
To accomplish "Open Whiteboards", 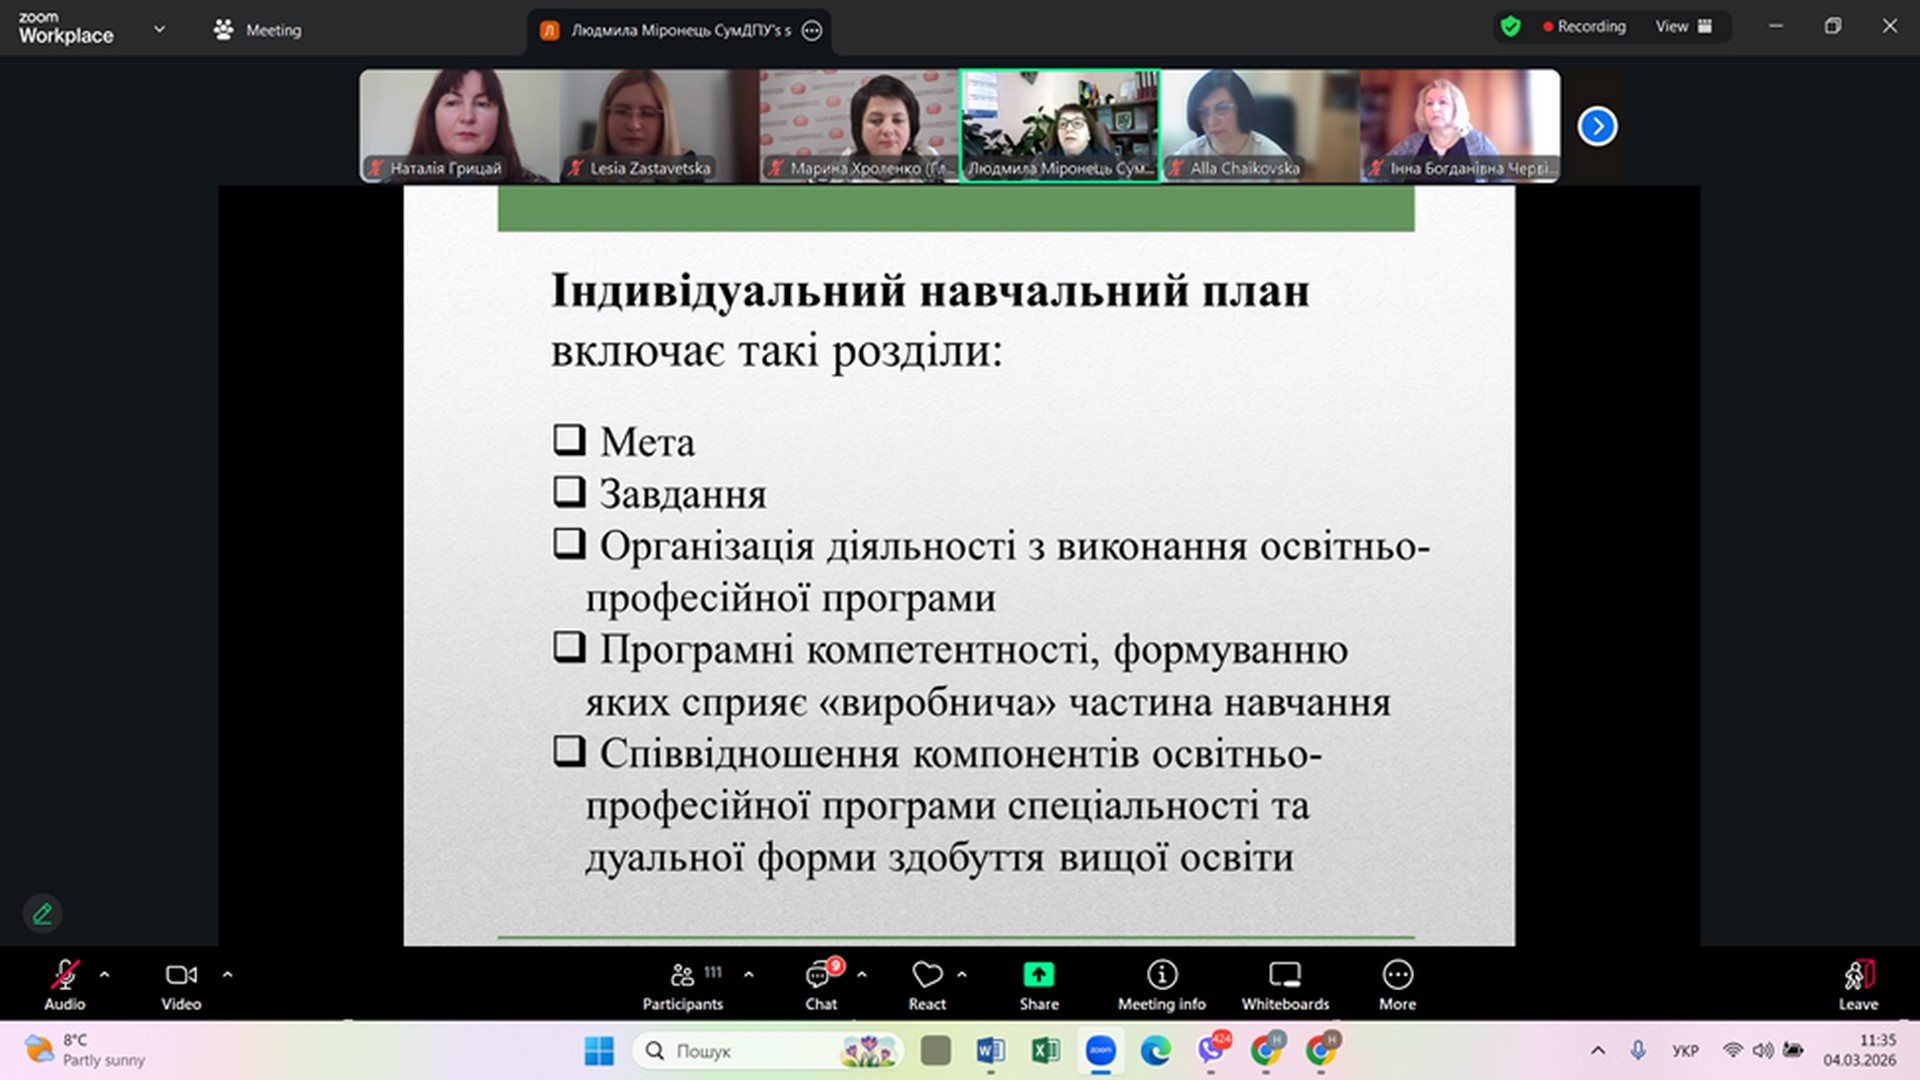I will (1285, 984).
